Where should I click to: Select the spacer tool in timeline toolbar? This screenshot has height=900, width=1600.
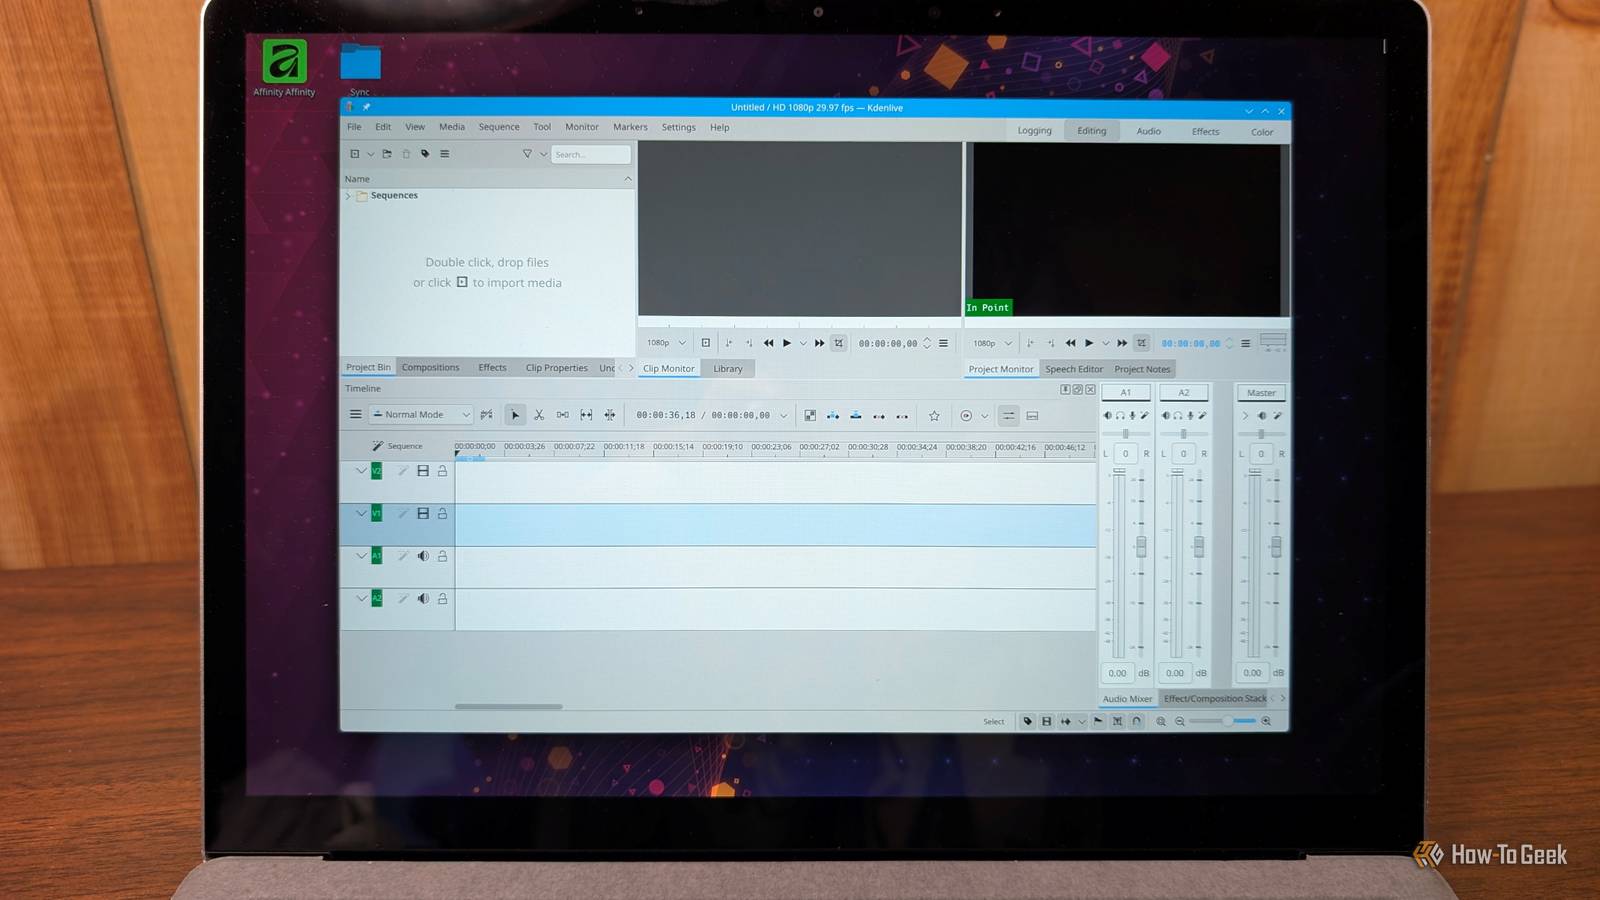click(x=563, y=415)
